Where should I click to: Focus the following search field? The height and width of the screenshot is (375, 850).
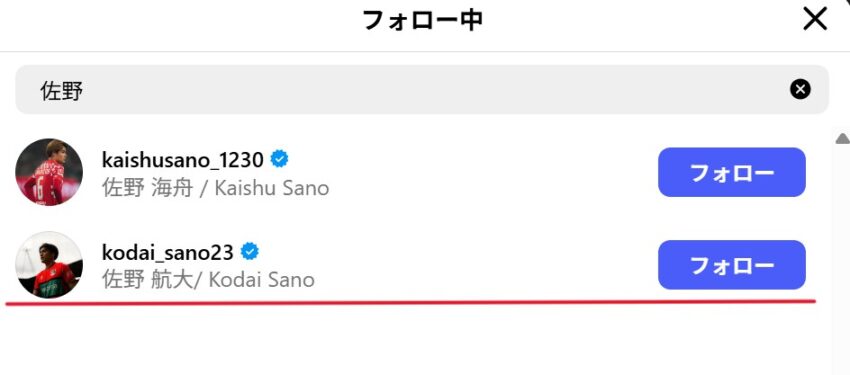(x=422, y=89)
